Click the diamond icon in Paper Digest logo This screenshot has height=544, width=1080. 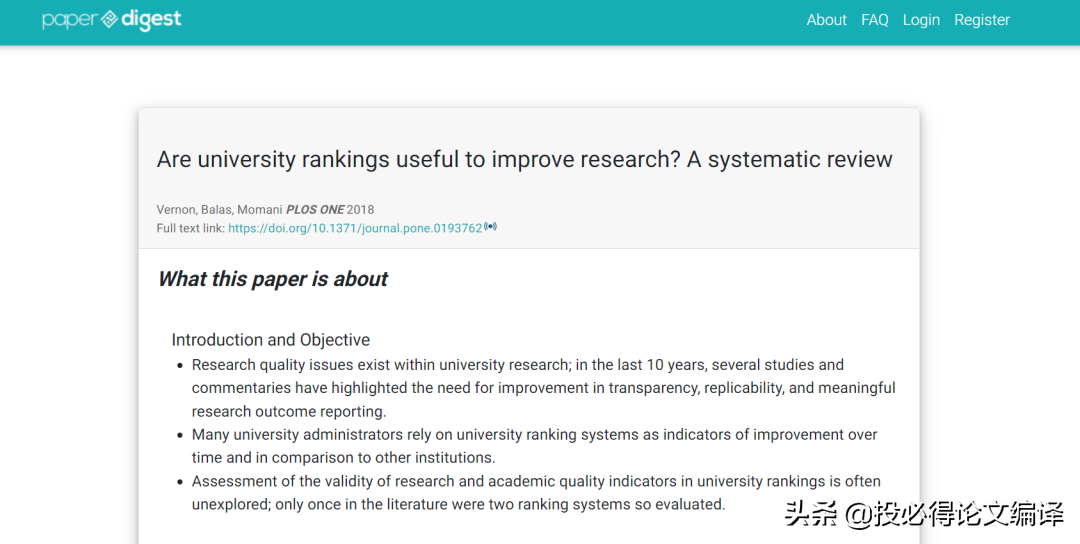click(x=109, y=20)
